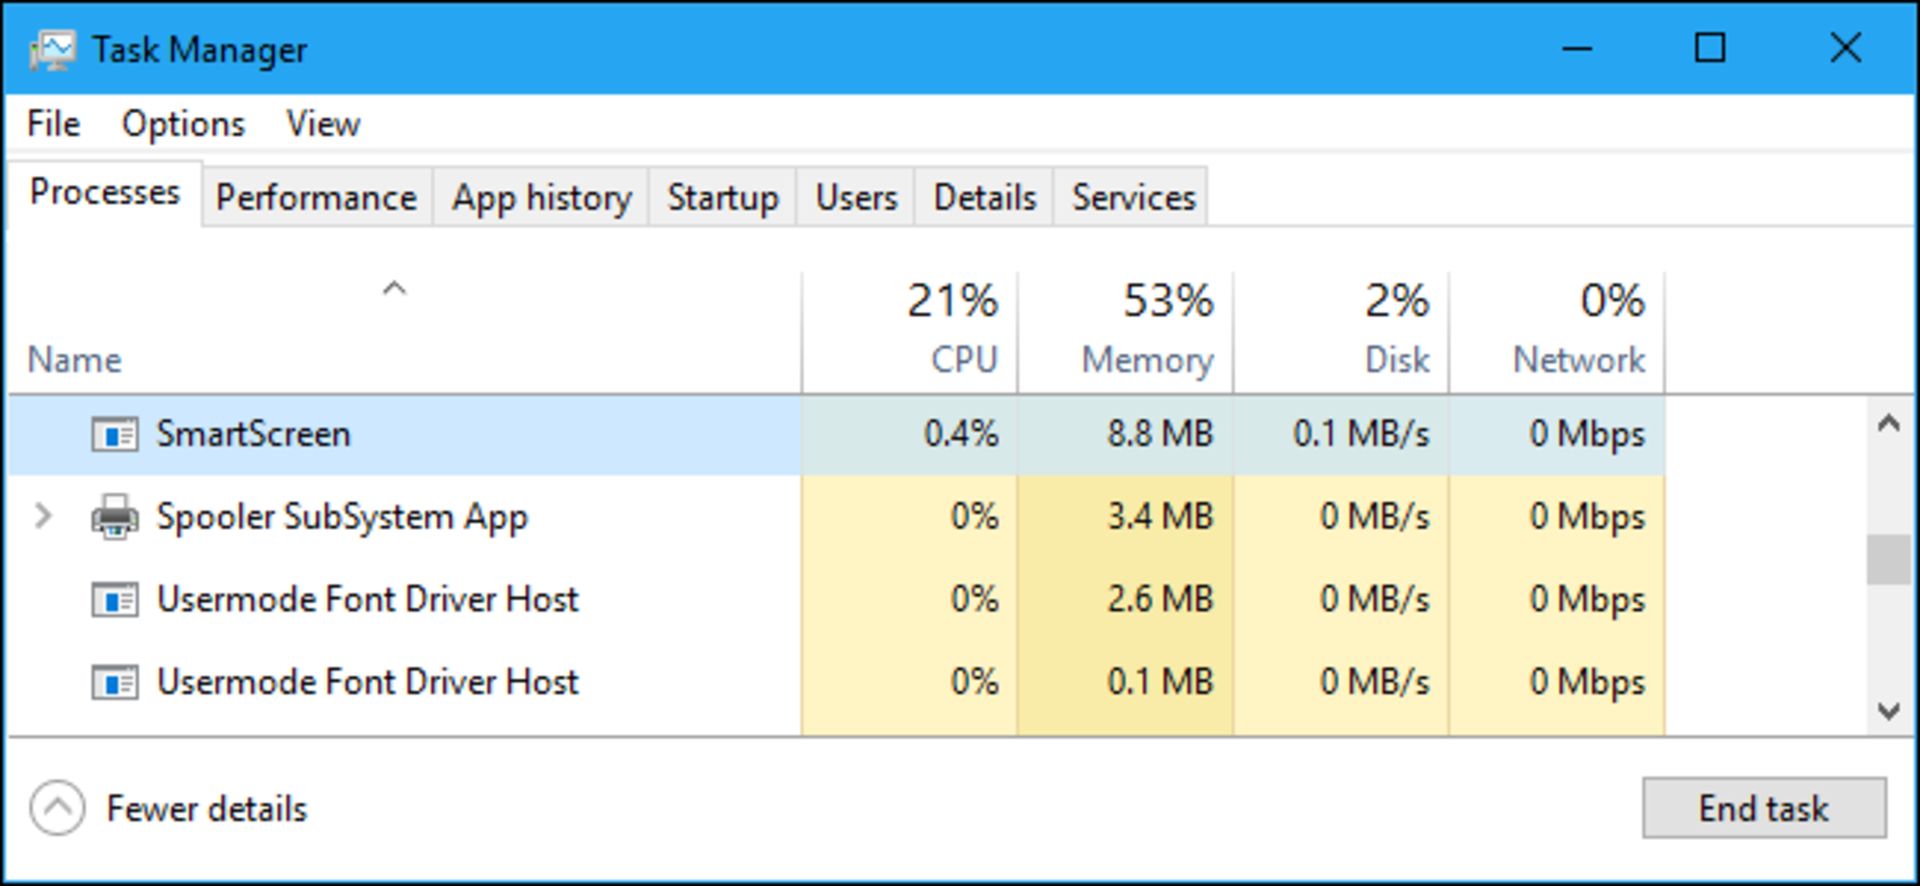Click the Fewer details link
The width and height of the screenshot is (1920, 886).
tap(207, 809)
